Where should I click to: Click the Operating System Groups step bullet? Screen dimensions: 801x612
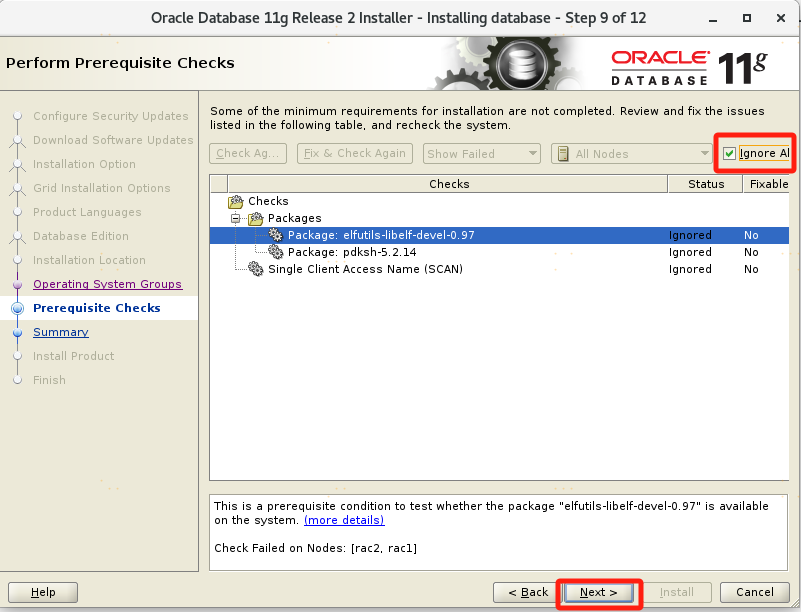point(17,285)
